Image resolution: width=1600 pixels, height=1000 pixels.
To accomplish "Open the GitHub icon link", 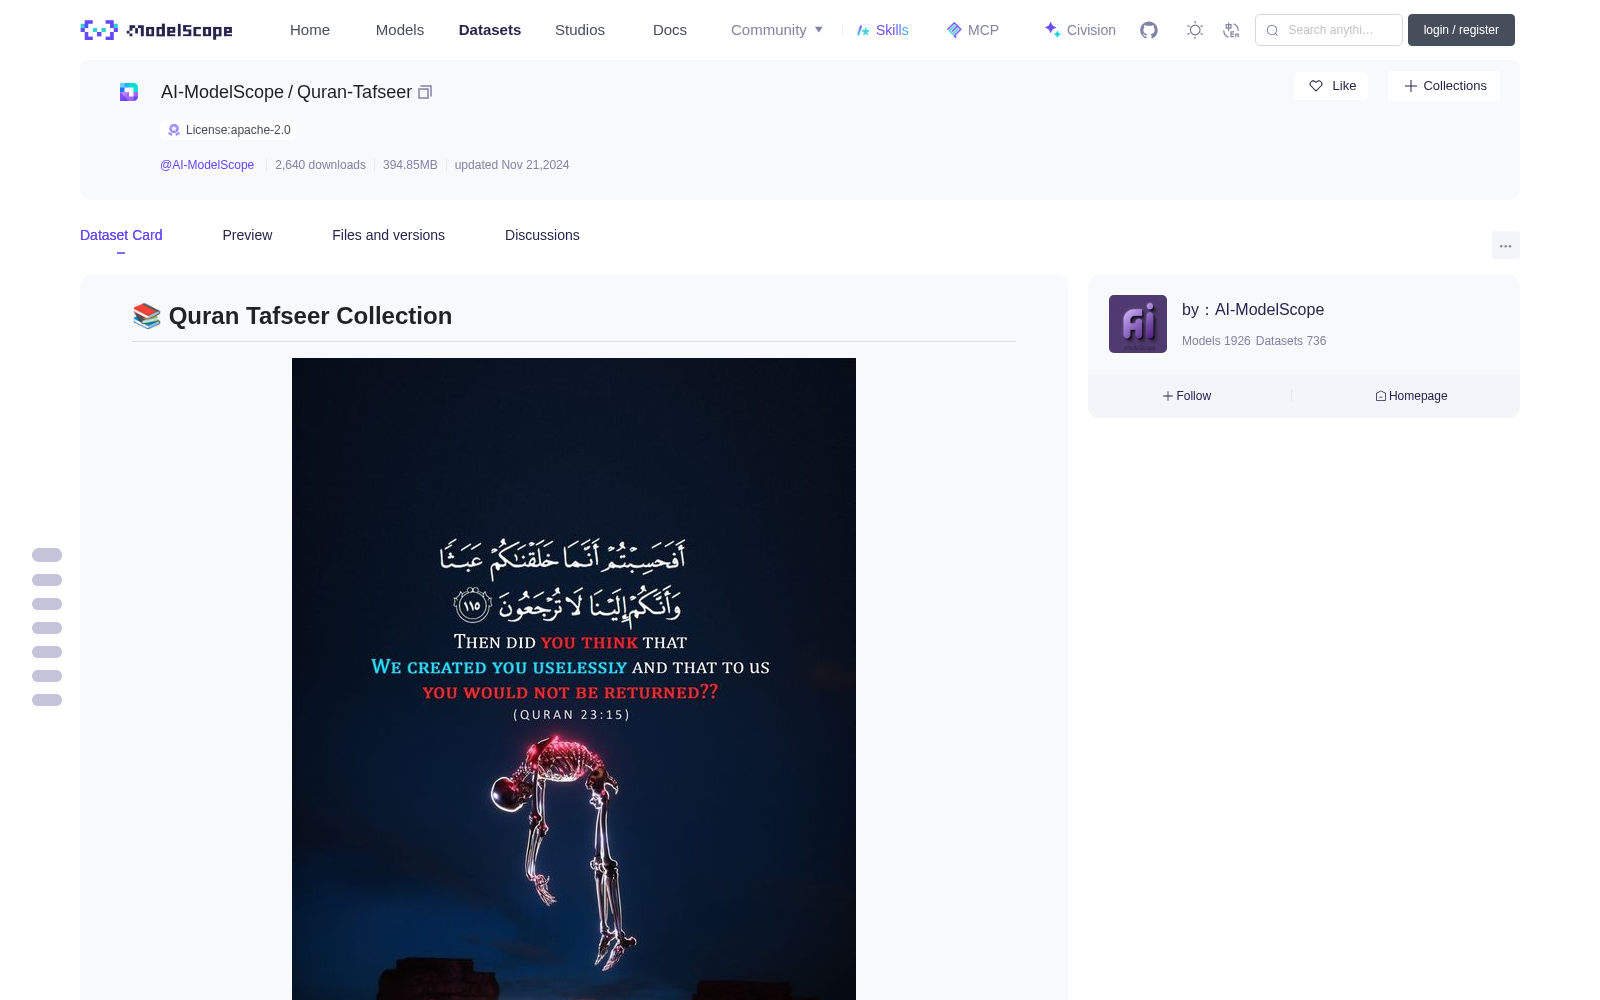I will (1149, 30).
